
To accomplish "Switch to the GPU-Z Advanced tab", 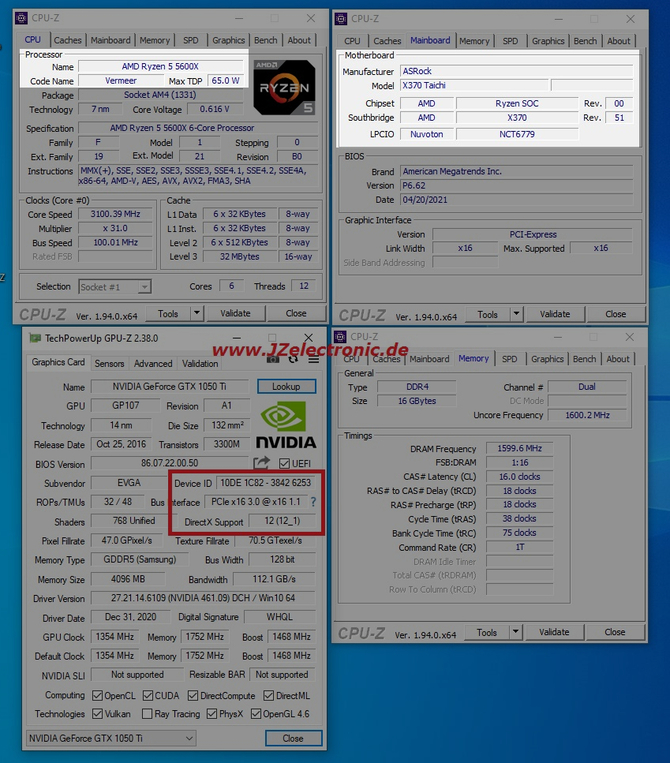I will click(x=153, y=363).
